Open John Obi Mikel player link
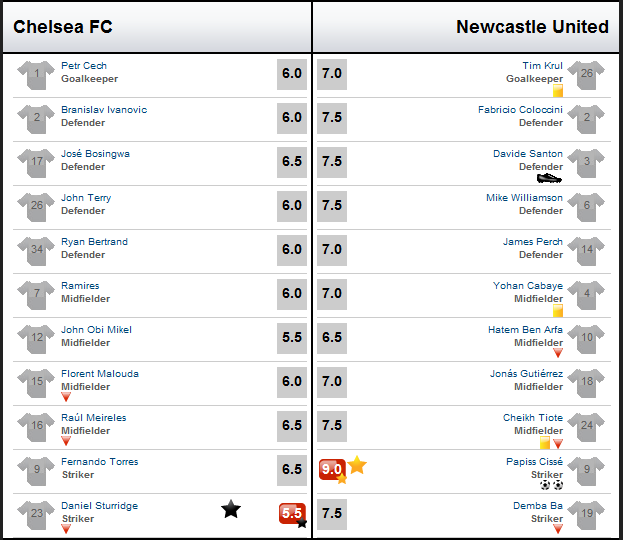The image size is (623, 540). (x=96, y=330)
